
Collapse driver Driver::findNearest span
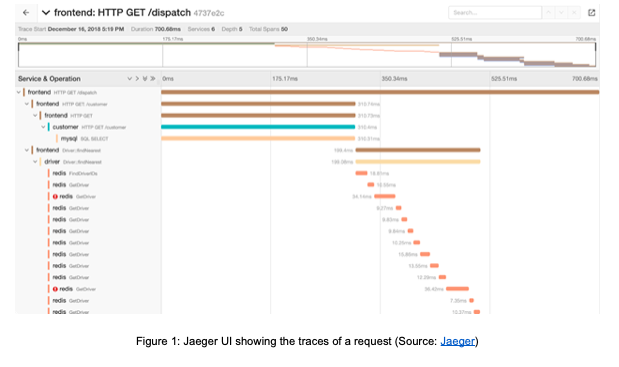click(x=35, y=162)
